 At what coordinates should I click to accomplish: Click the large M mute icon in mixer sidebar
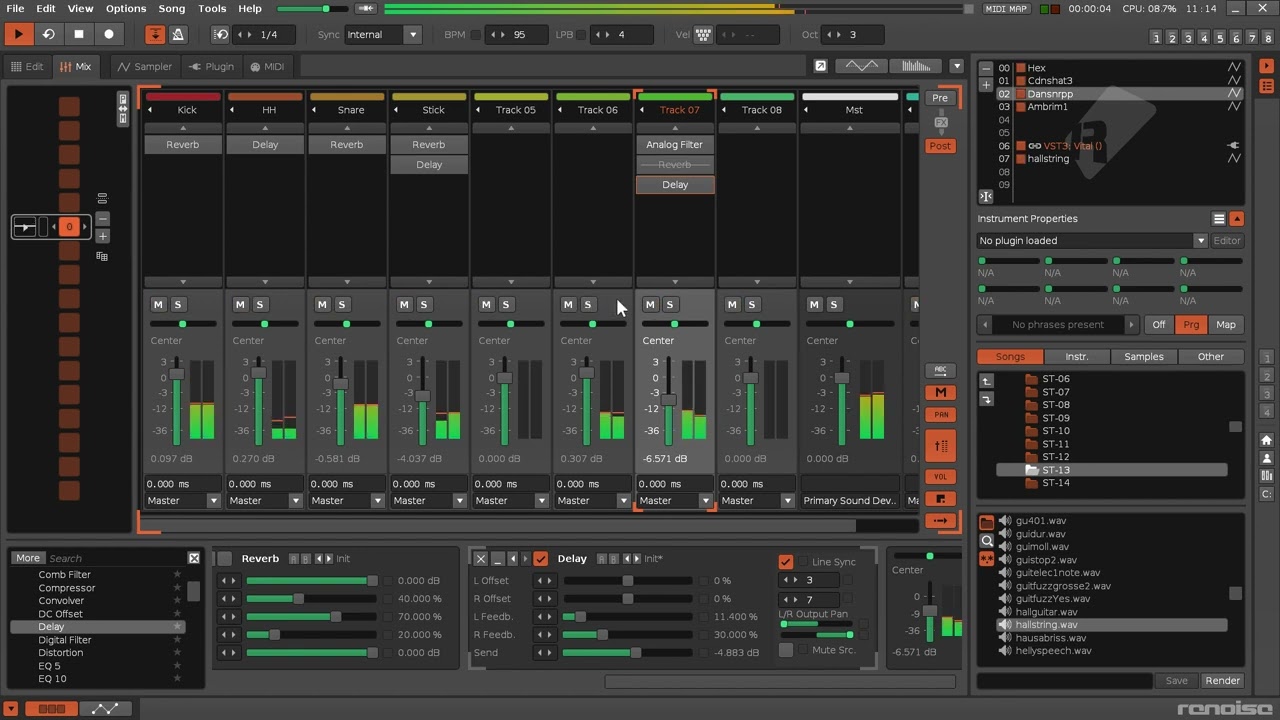(940, 392)
